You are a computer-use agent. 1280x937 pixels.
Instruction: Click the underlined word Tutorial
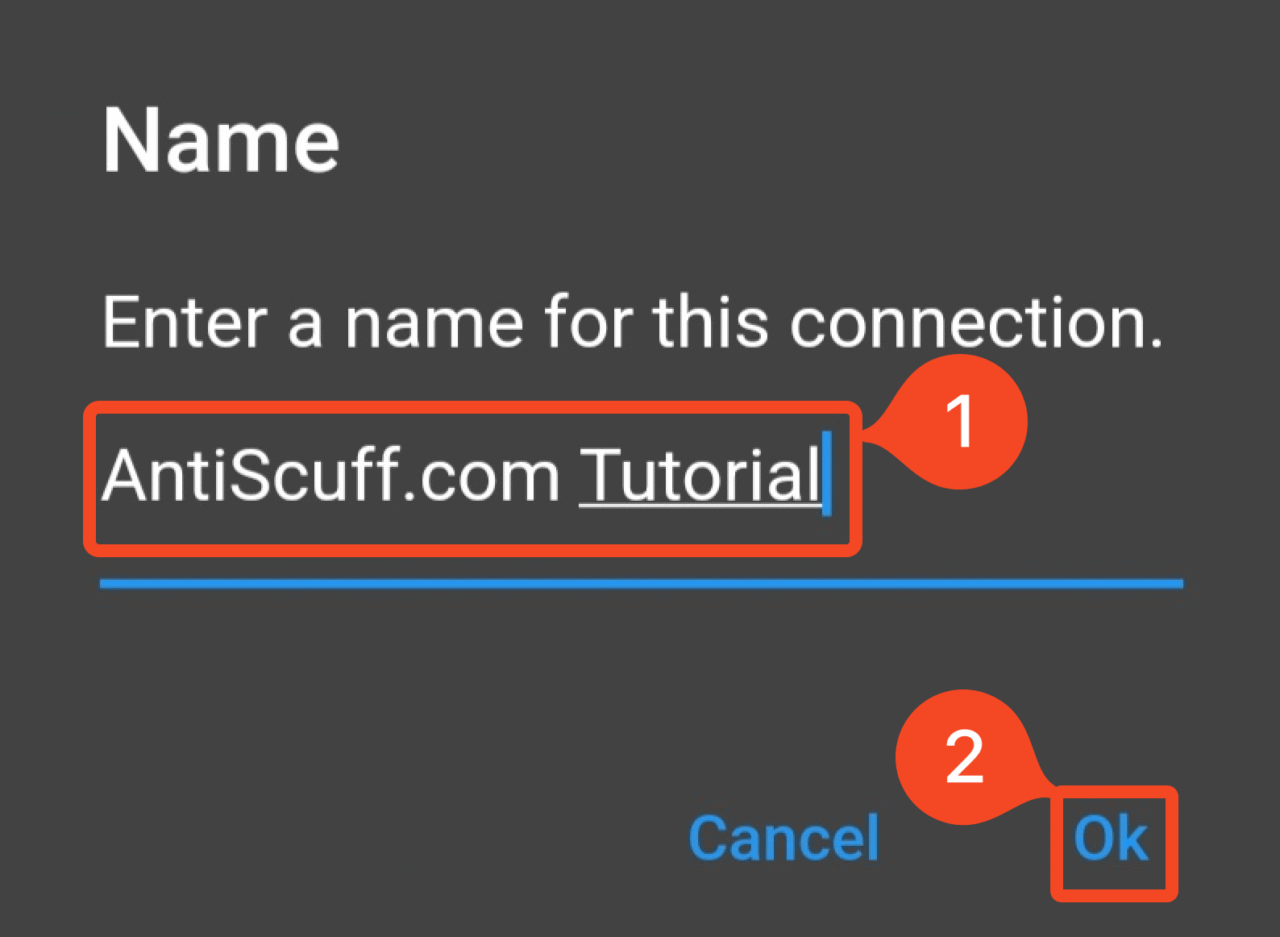tap(699, 476)
